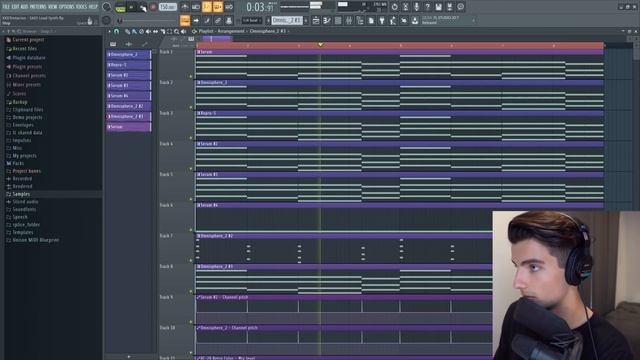This screenshot has width=640, height=360.
Task: Click the magnet snap icon in playlist toolbar
Action: [116, 31]
